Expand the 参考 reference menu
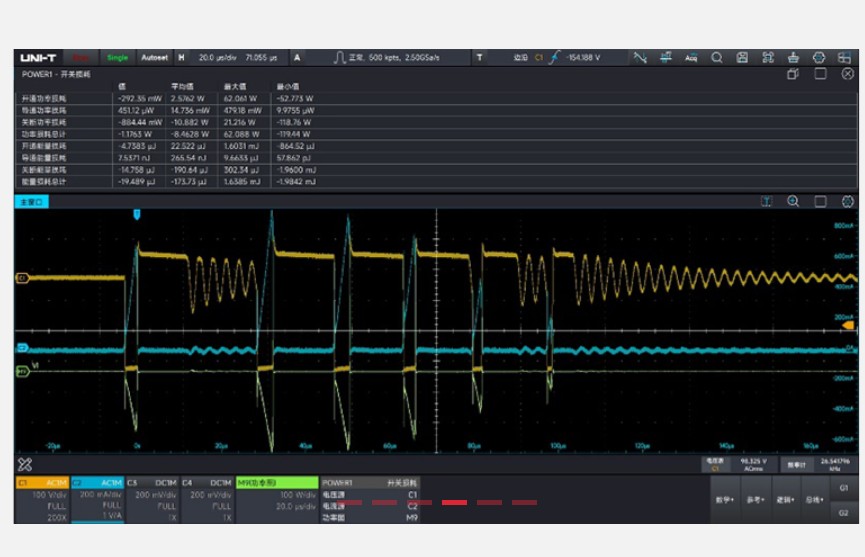The image size is (865, 557). [755, 499]
